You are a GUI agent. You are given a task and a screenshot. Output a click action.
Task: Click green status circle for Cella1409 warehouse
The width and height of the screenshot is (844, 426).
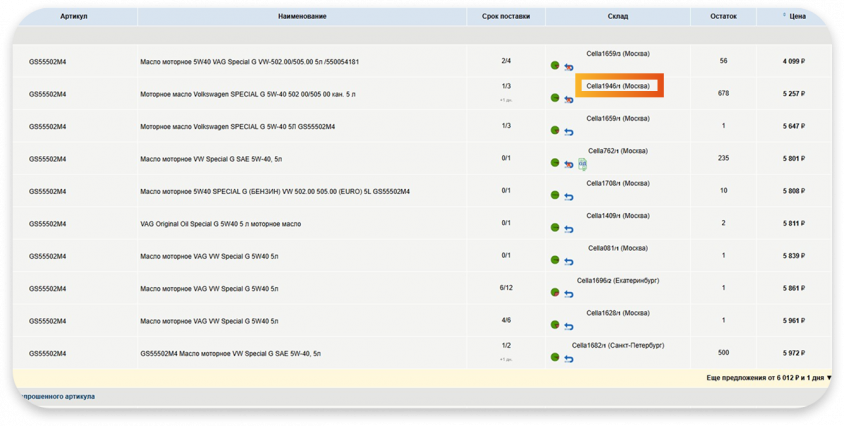[555, 228]
